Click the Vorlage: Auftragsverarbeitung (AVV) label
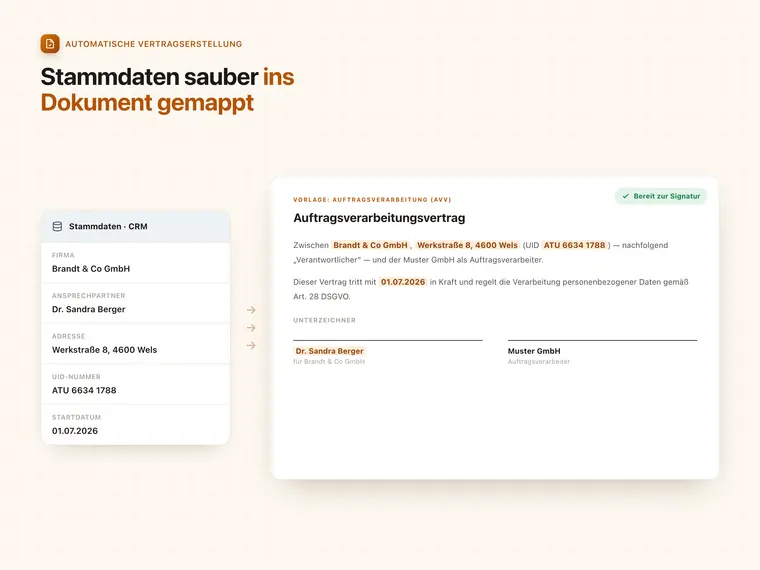Viewport: 760px width, 570px height. tap(372, 200)
